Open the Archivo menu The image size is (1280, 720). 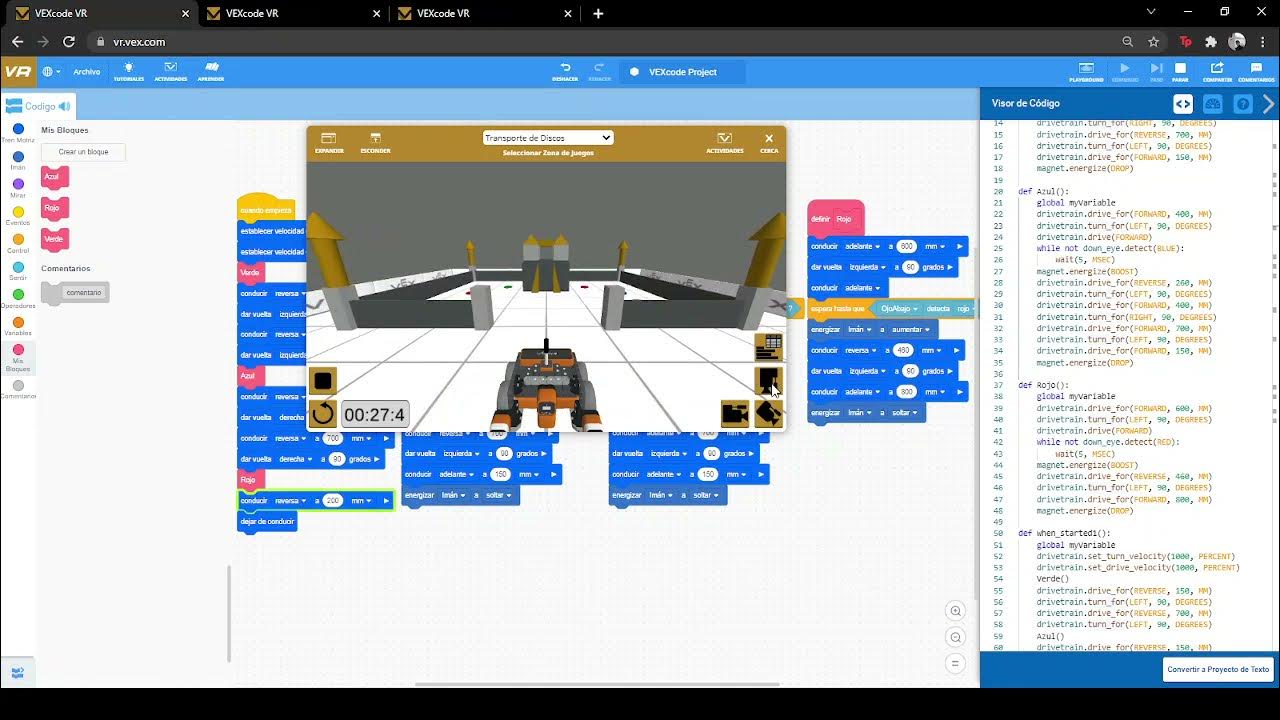(87, 72)
